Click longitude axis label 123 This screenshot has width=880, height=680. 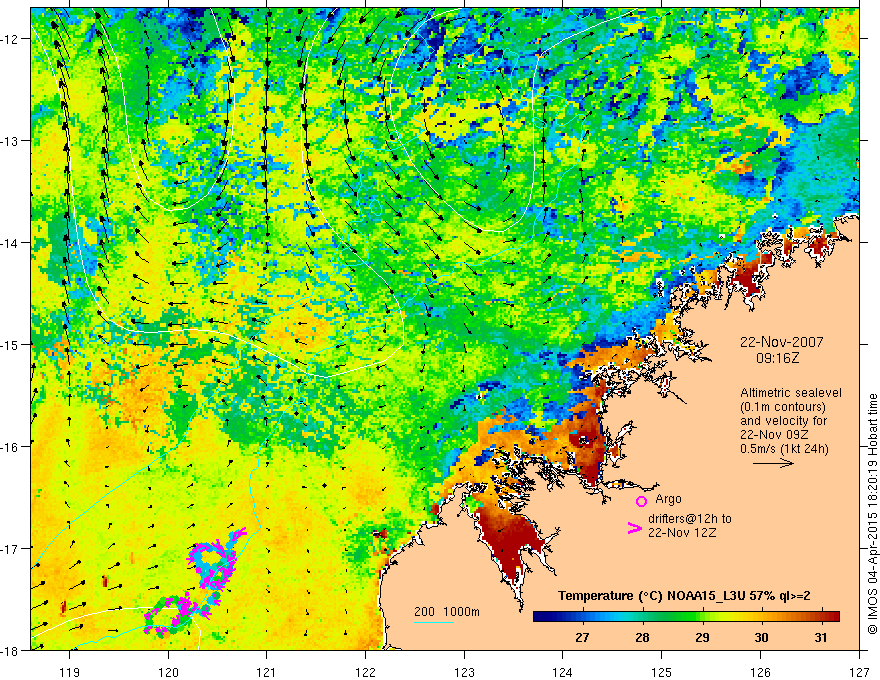click(464, 672)
